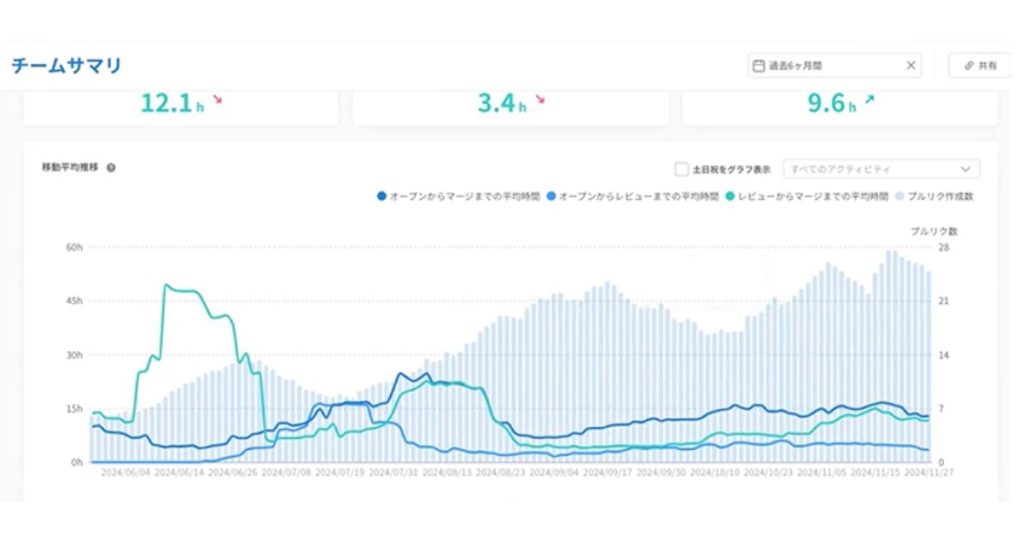Click the 15h y-axis label

click(x=74, y=409)
